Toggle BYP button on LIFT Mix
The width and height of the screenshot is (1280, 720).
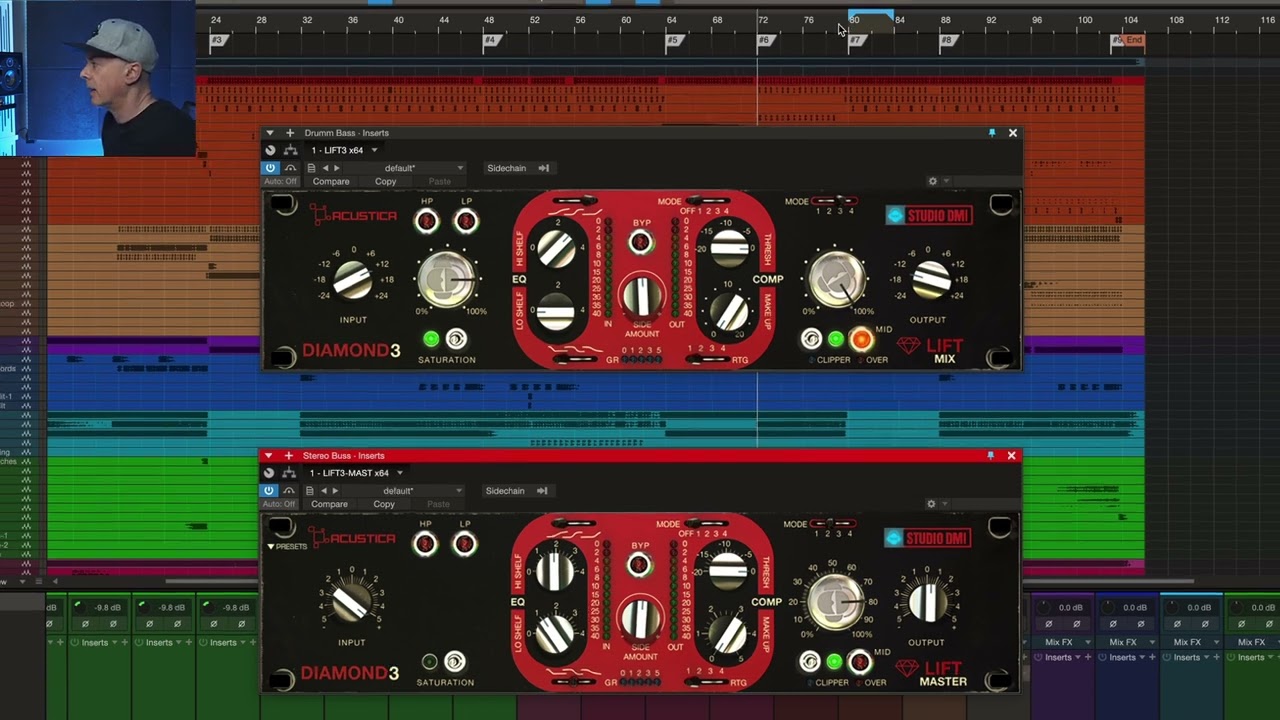[x=641, y=242]
